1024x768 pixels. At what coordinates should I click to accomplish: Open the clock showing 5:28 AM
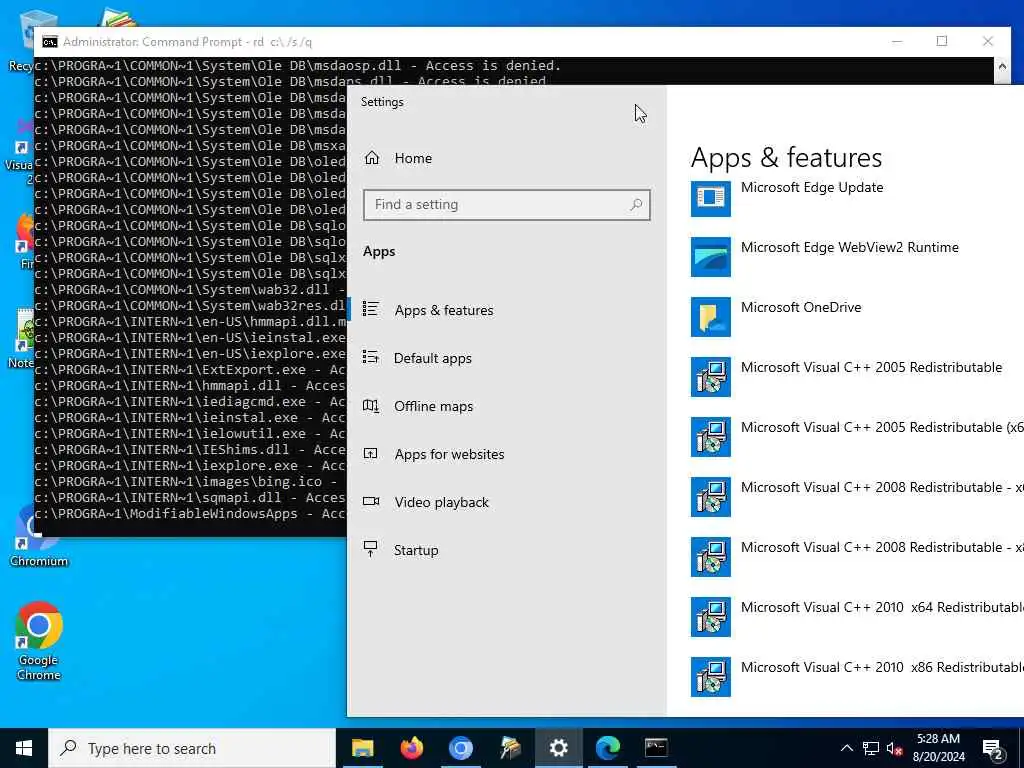(938, 748)
